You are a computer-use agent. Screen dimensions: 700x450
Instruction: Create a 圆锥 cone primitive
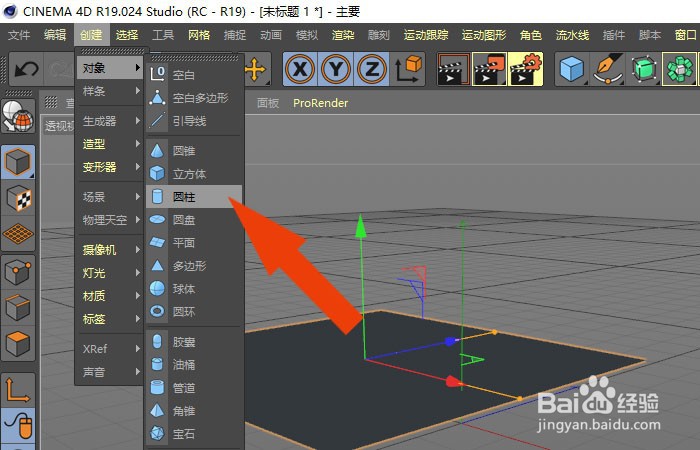pyautogui.click(x=194, y=150)
